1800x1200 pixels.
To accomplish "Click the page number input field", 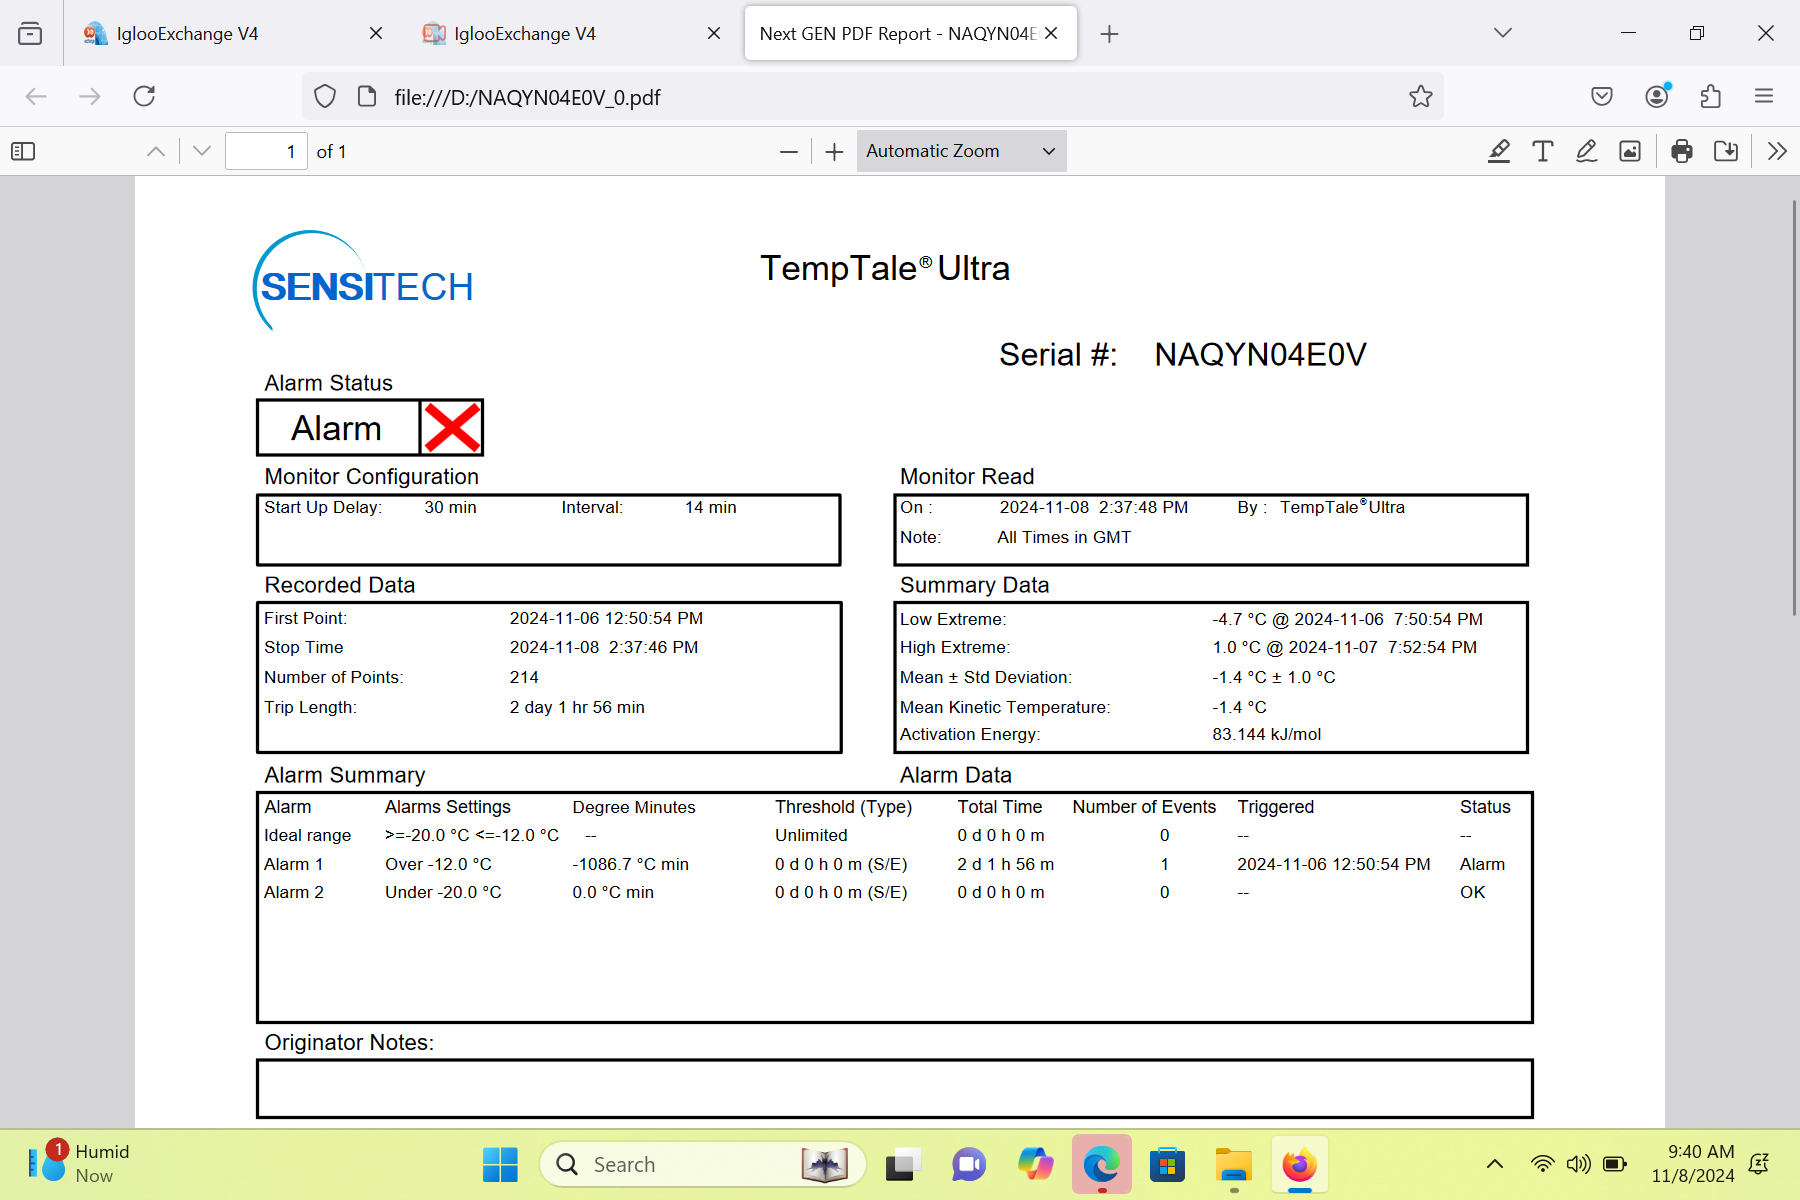I will (266, 151).
